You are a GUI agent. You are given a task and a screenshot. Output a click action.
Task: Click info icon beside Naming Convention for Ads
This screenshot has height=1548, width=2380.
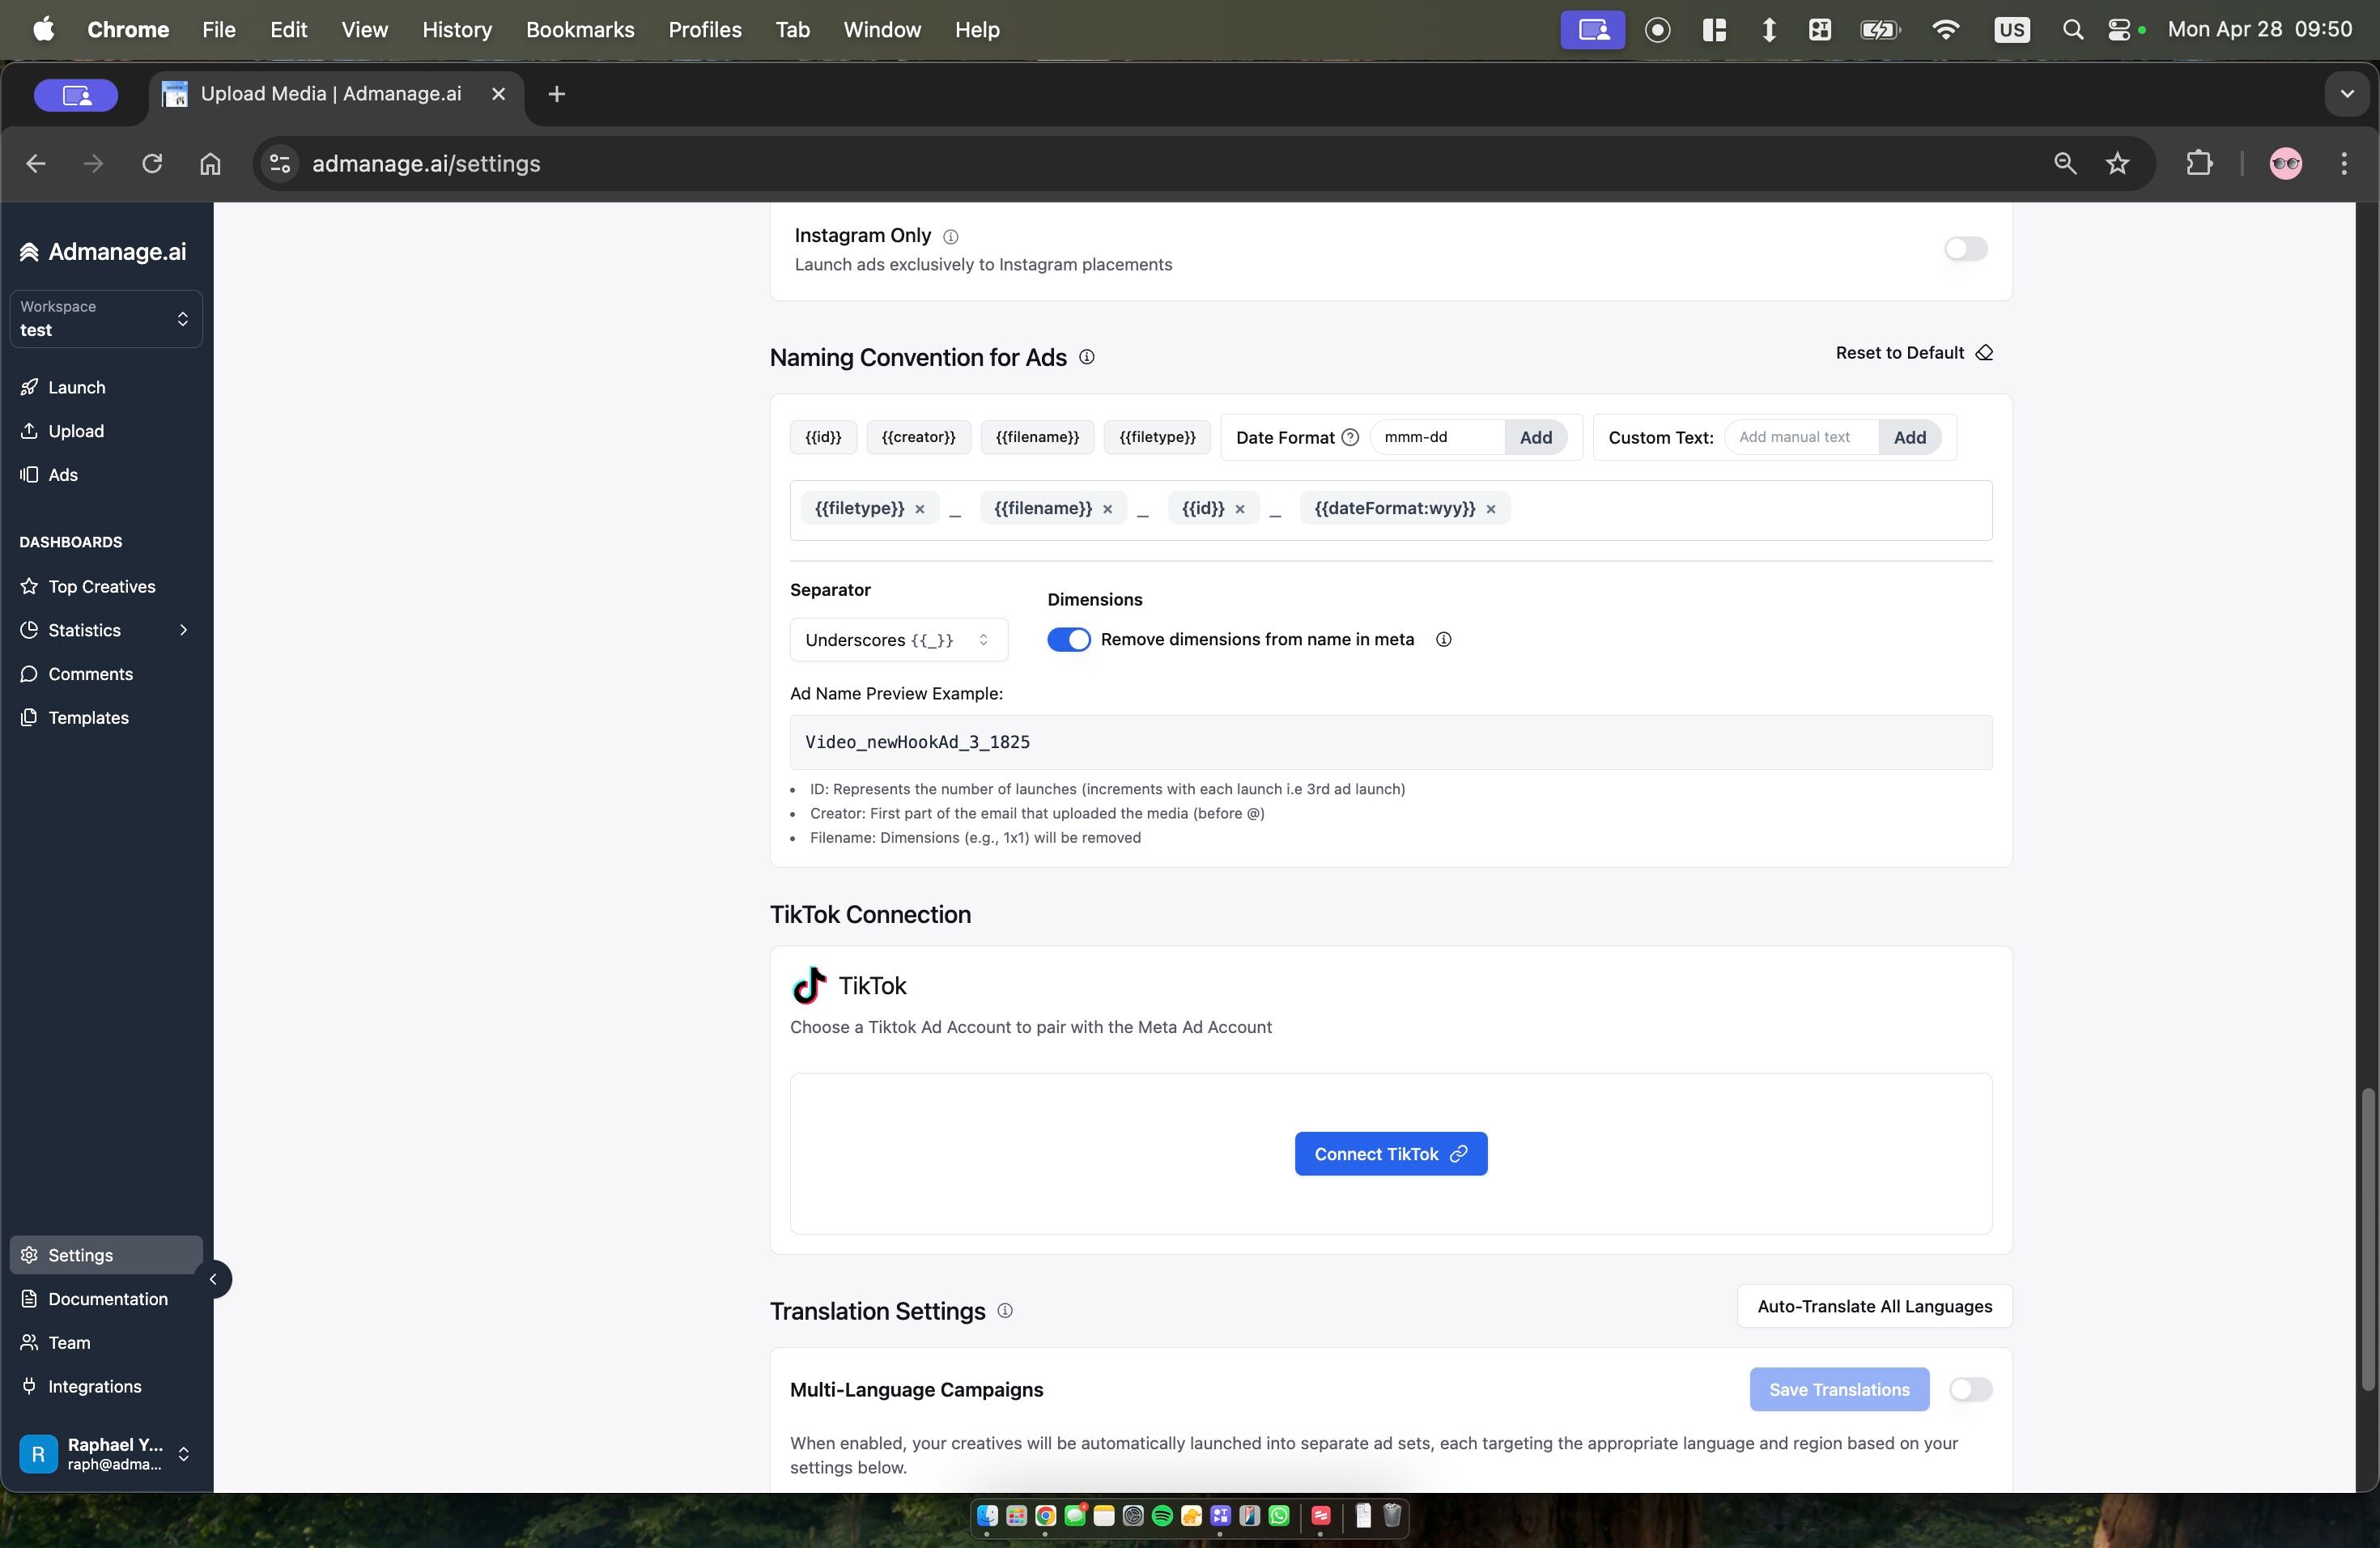point(1087,357)
